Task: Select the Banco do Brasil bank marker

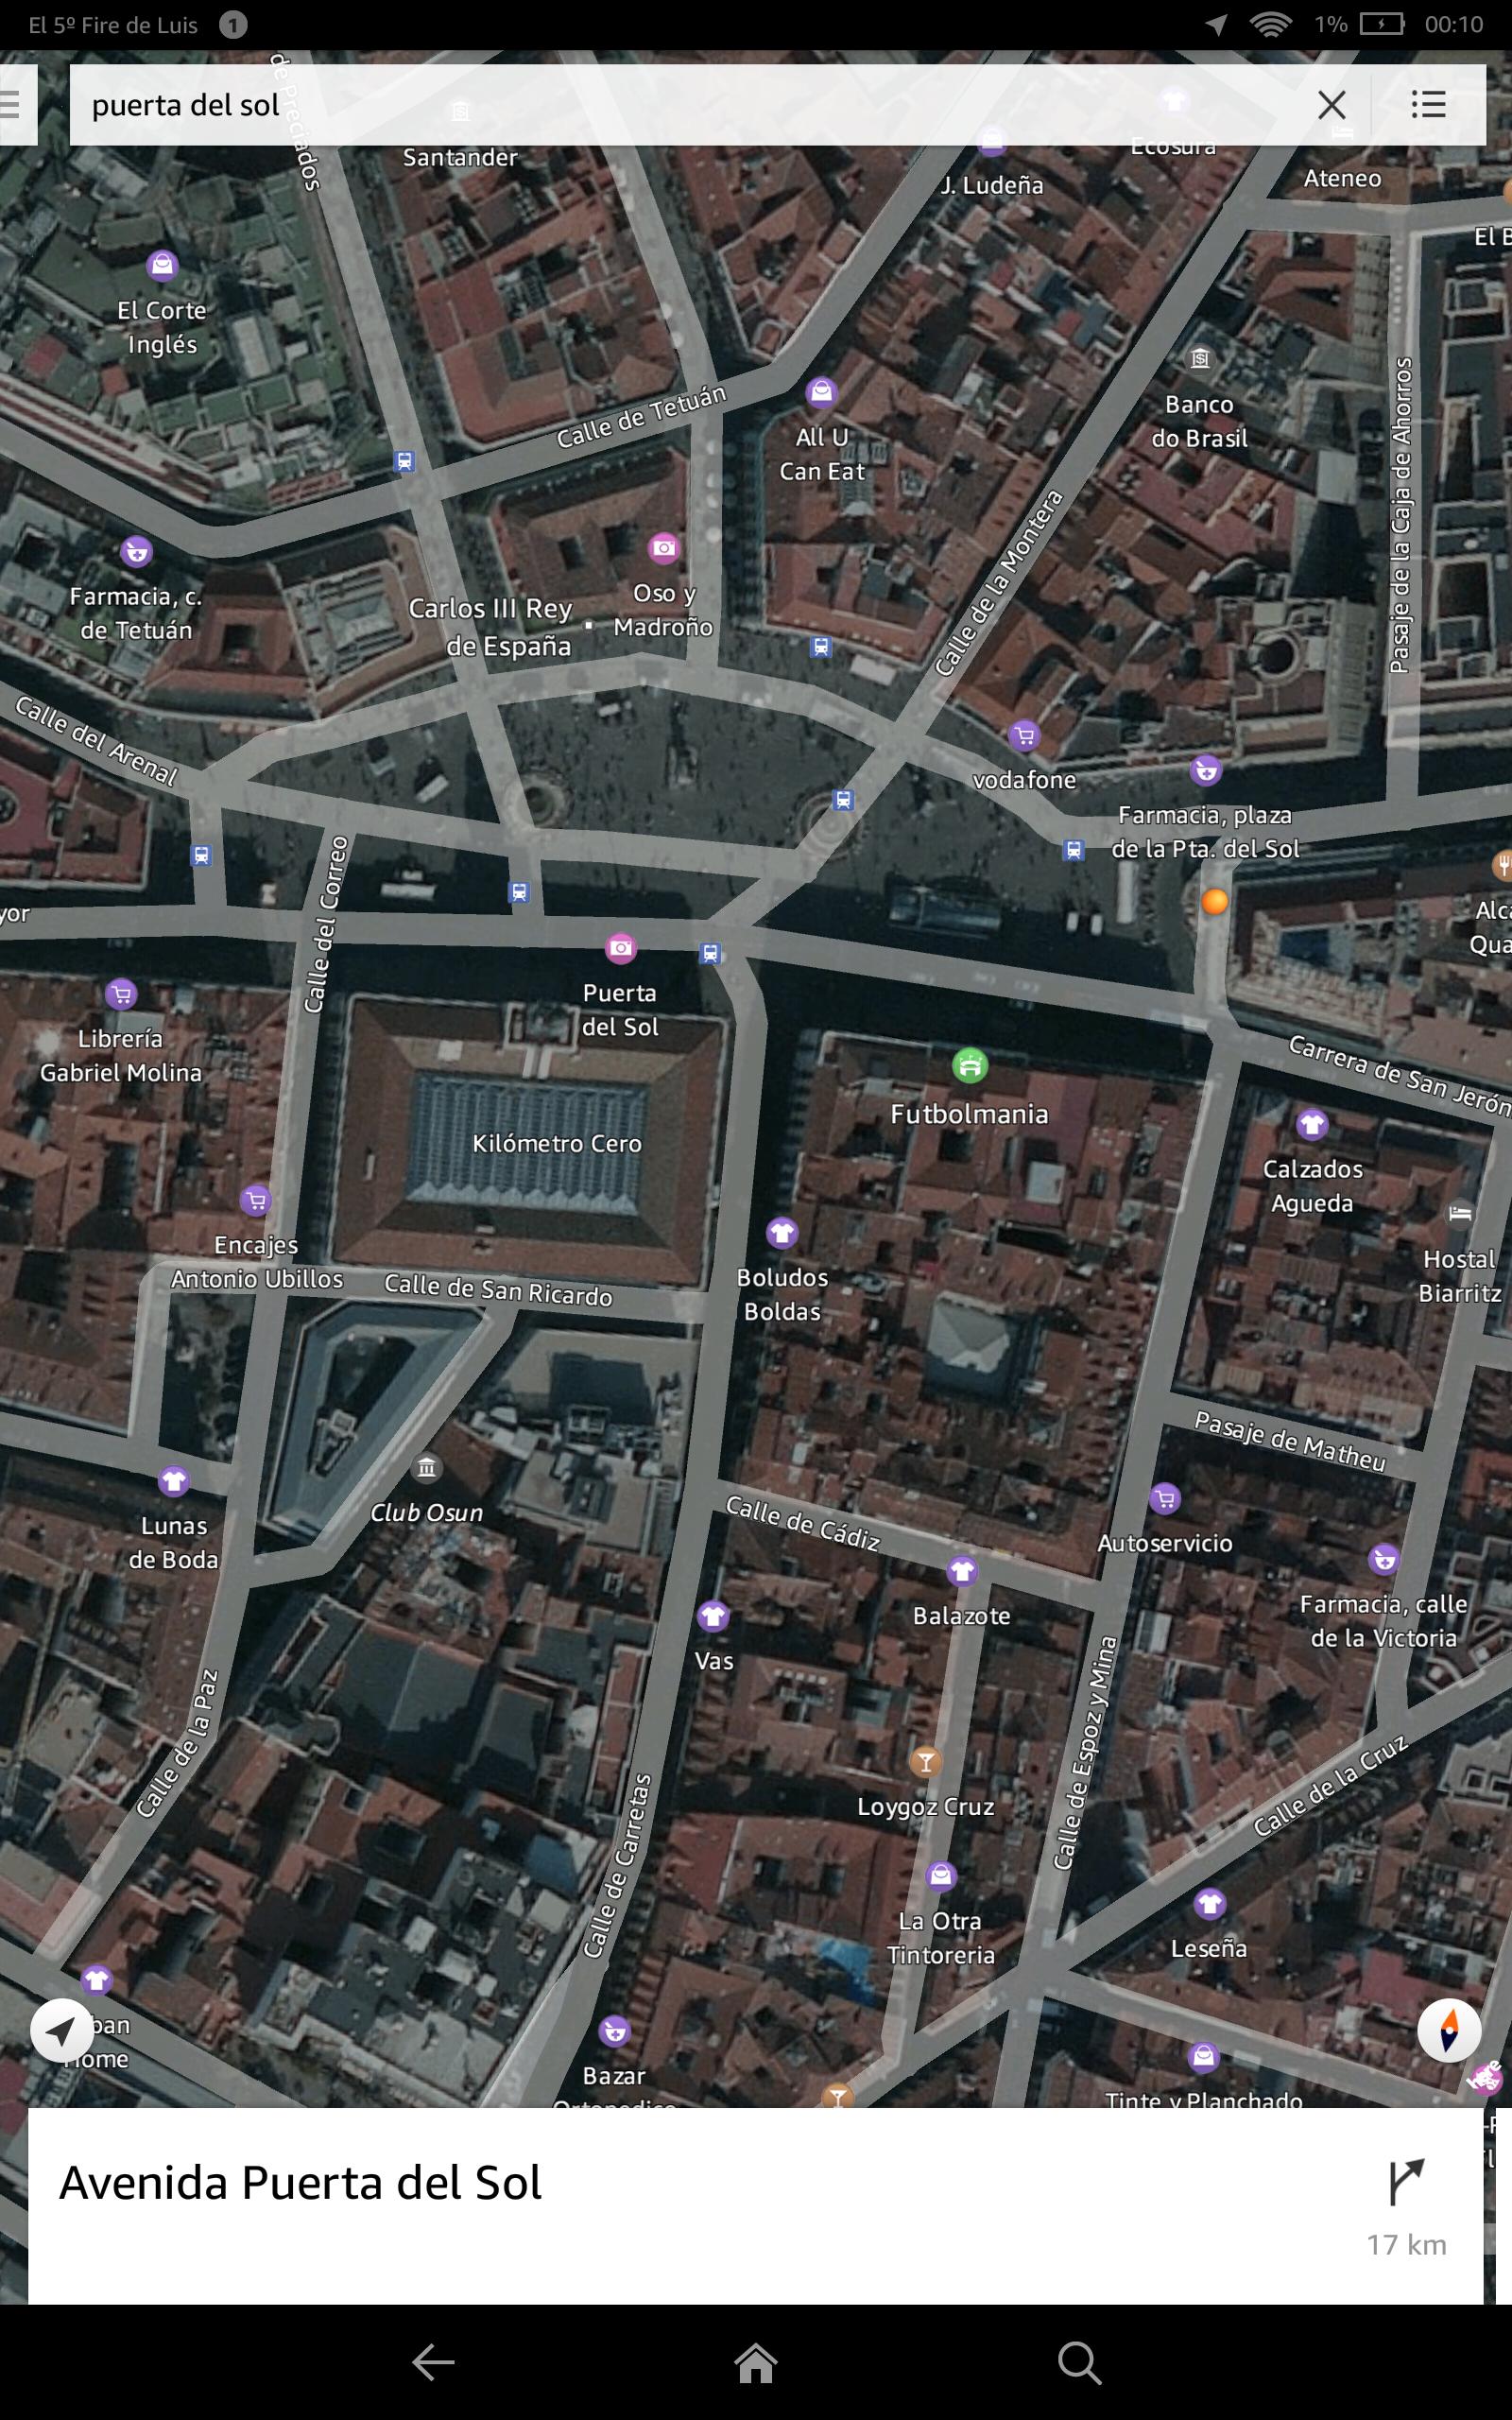Action: (x=1199, y=358)
